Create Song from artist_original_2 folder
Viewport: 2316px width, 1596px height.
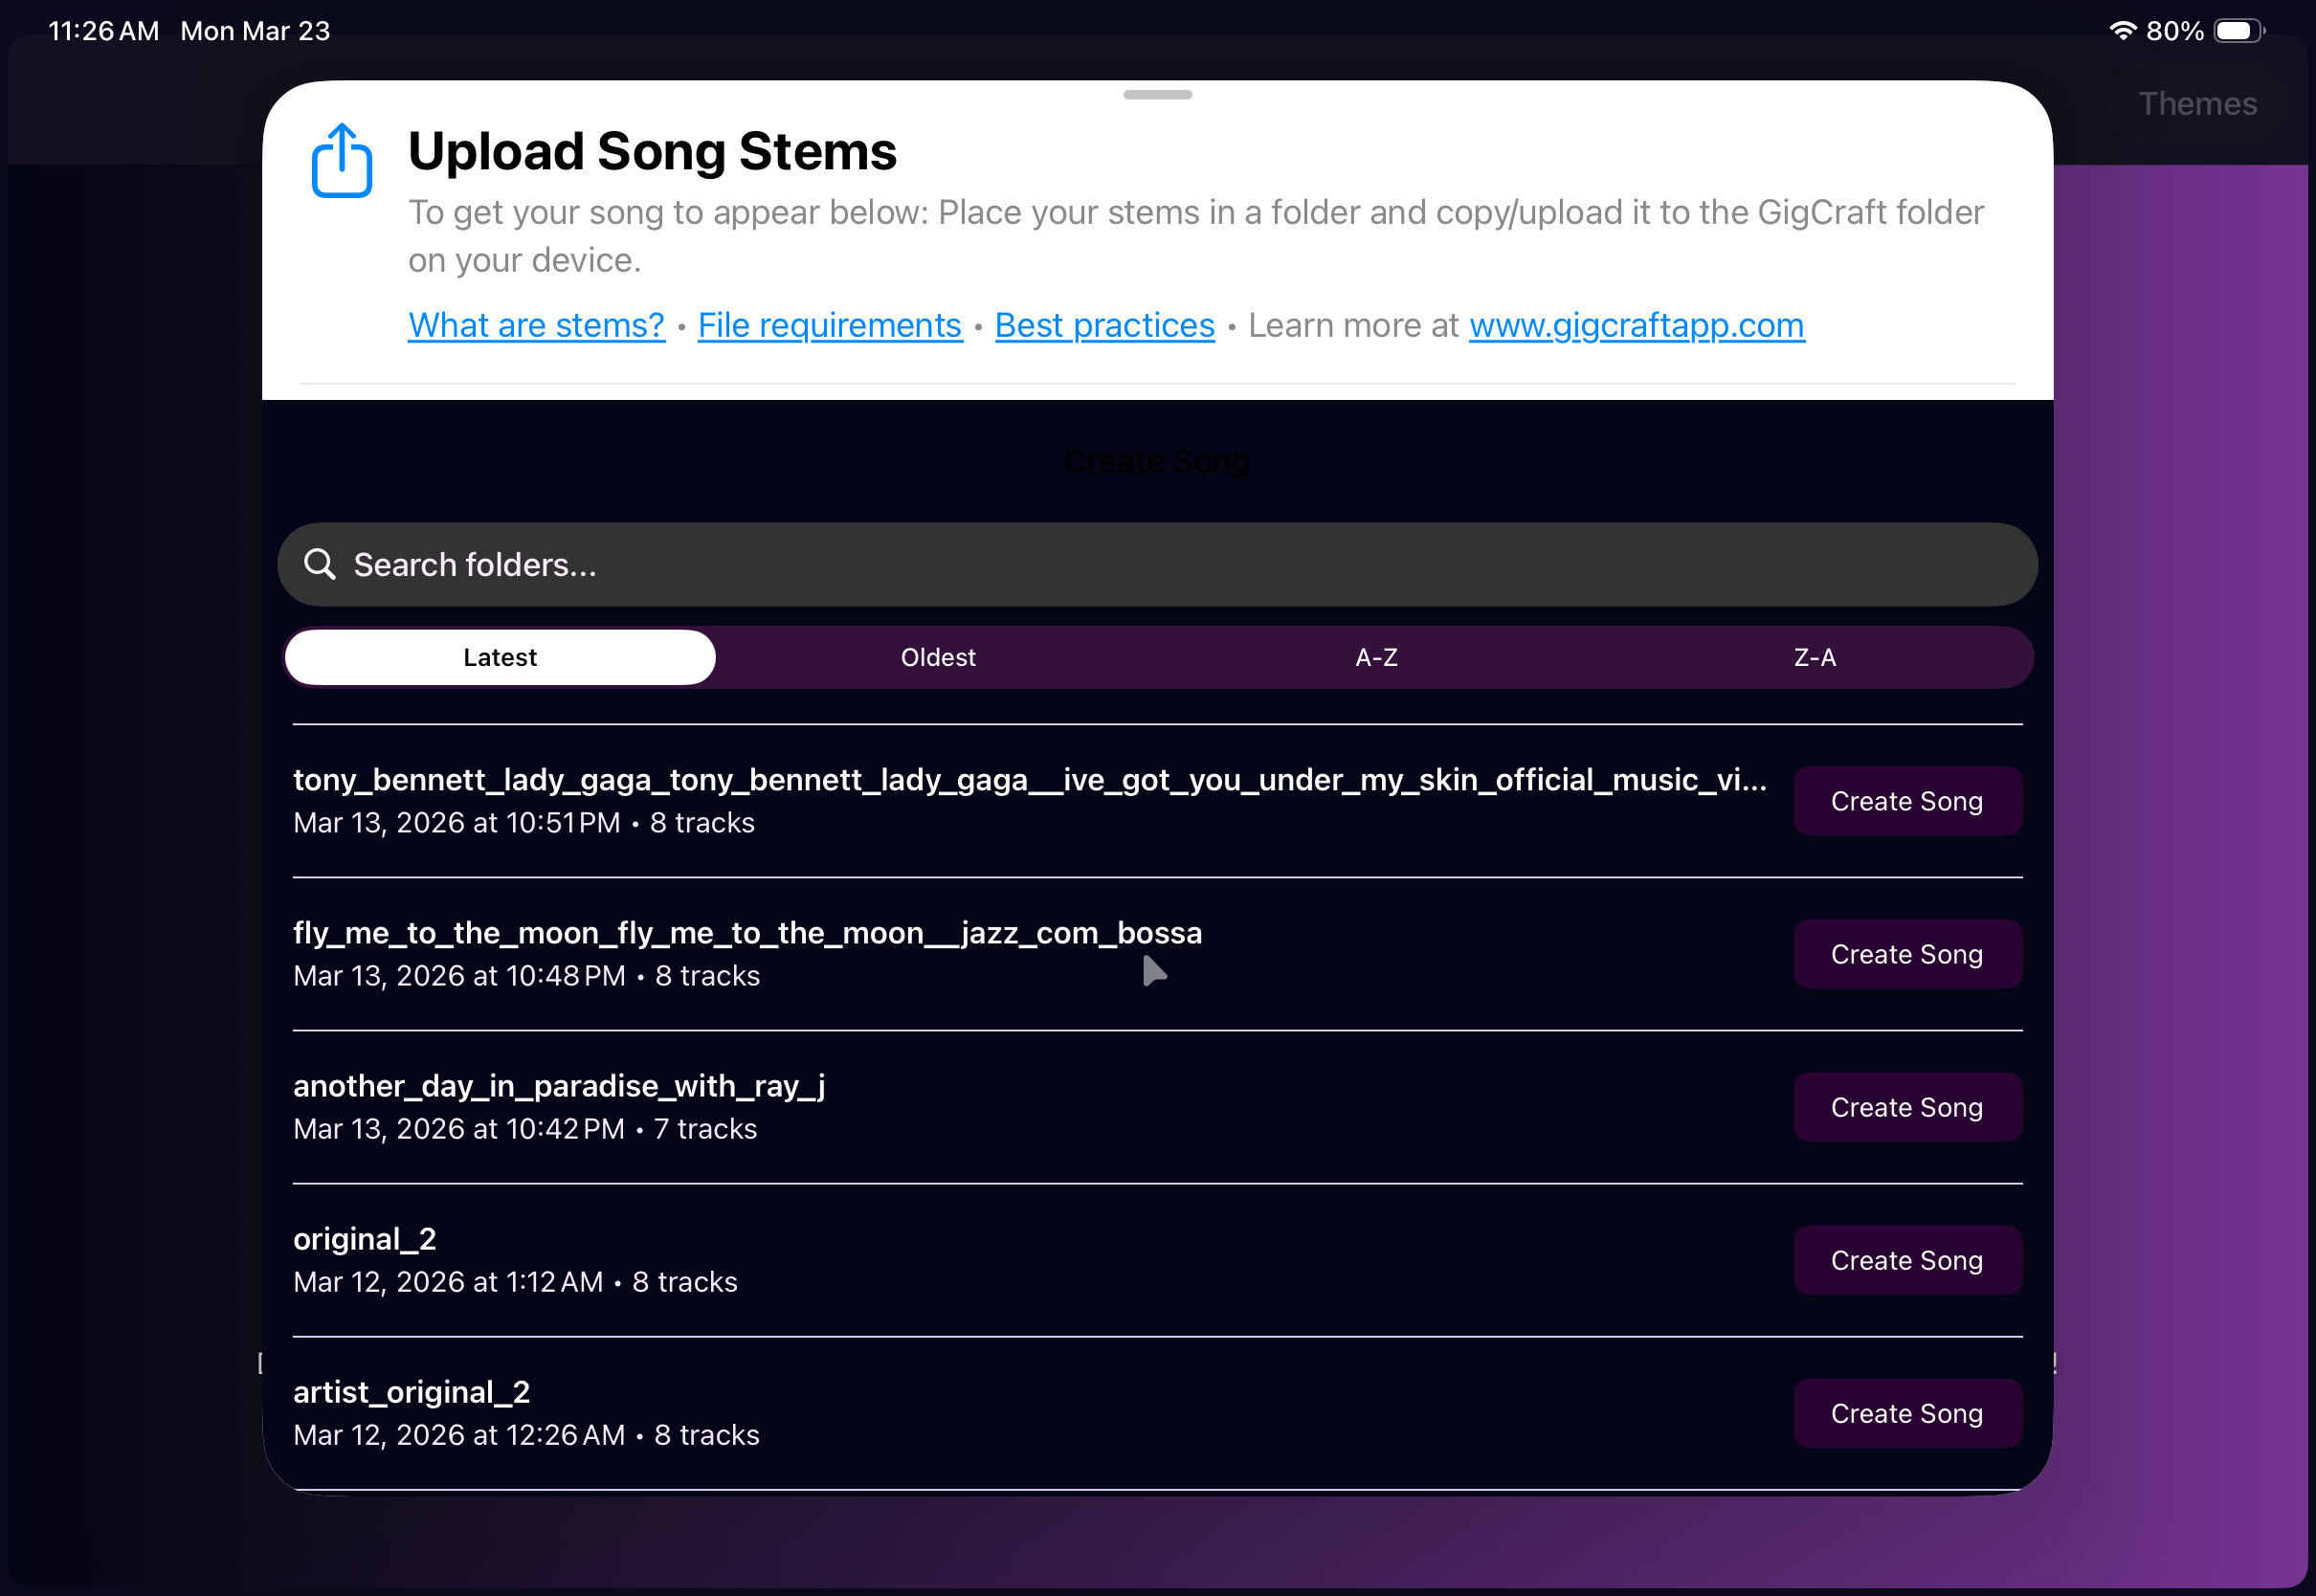[x=1906, y=1413]
